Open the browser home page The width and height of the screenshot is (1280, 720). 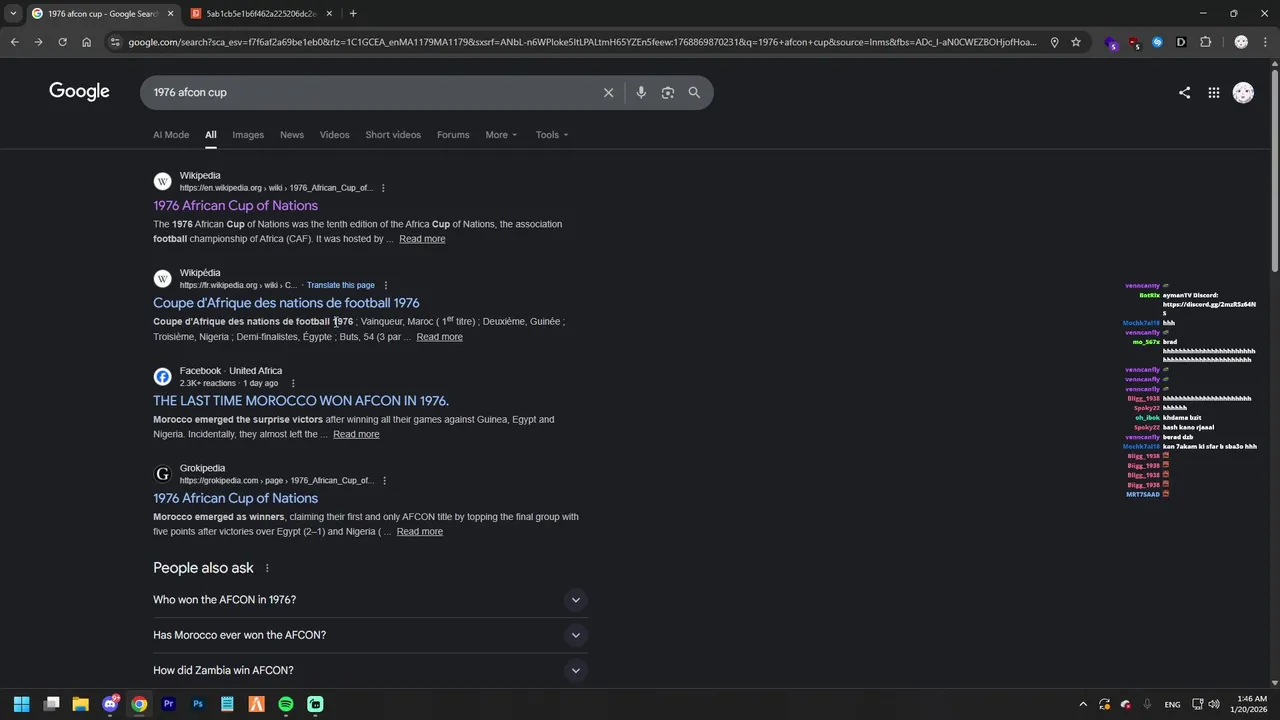click(86, 42)
